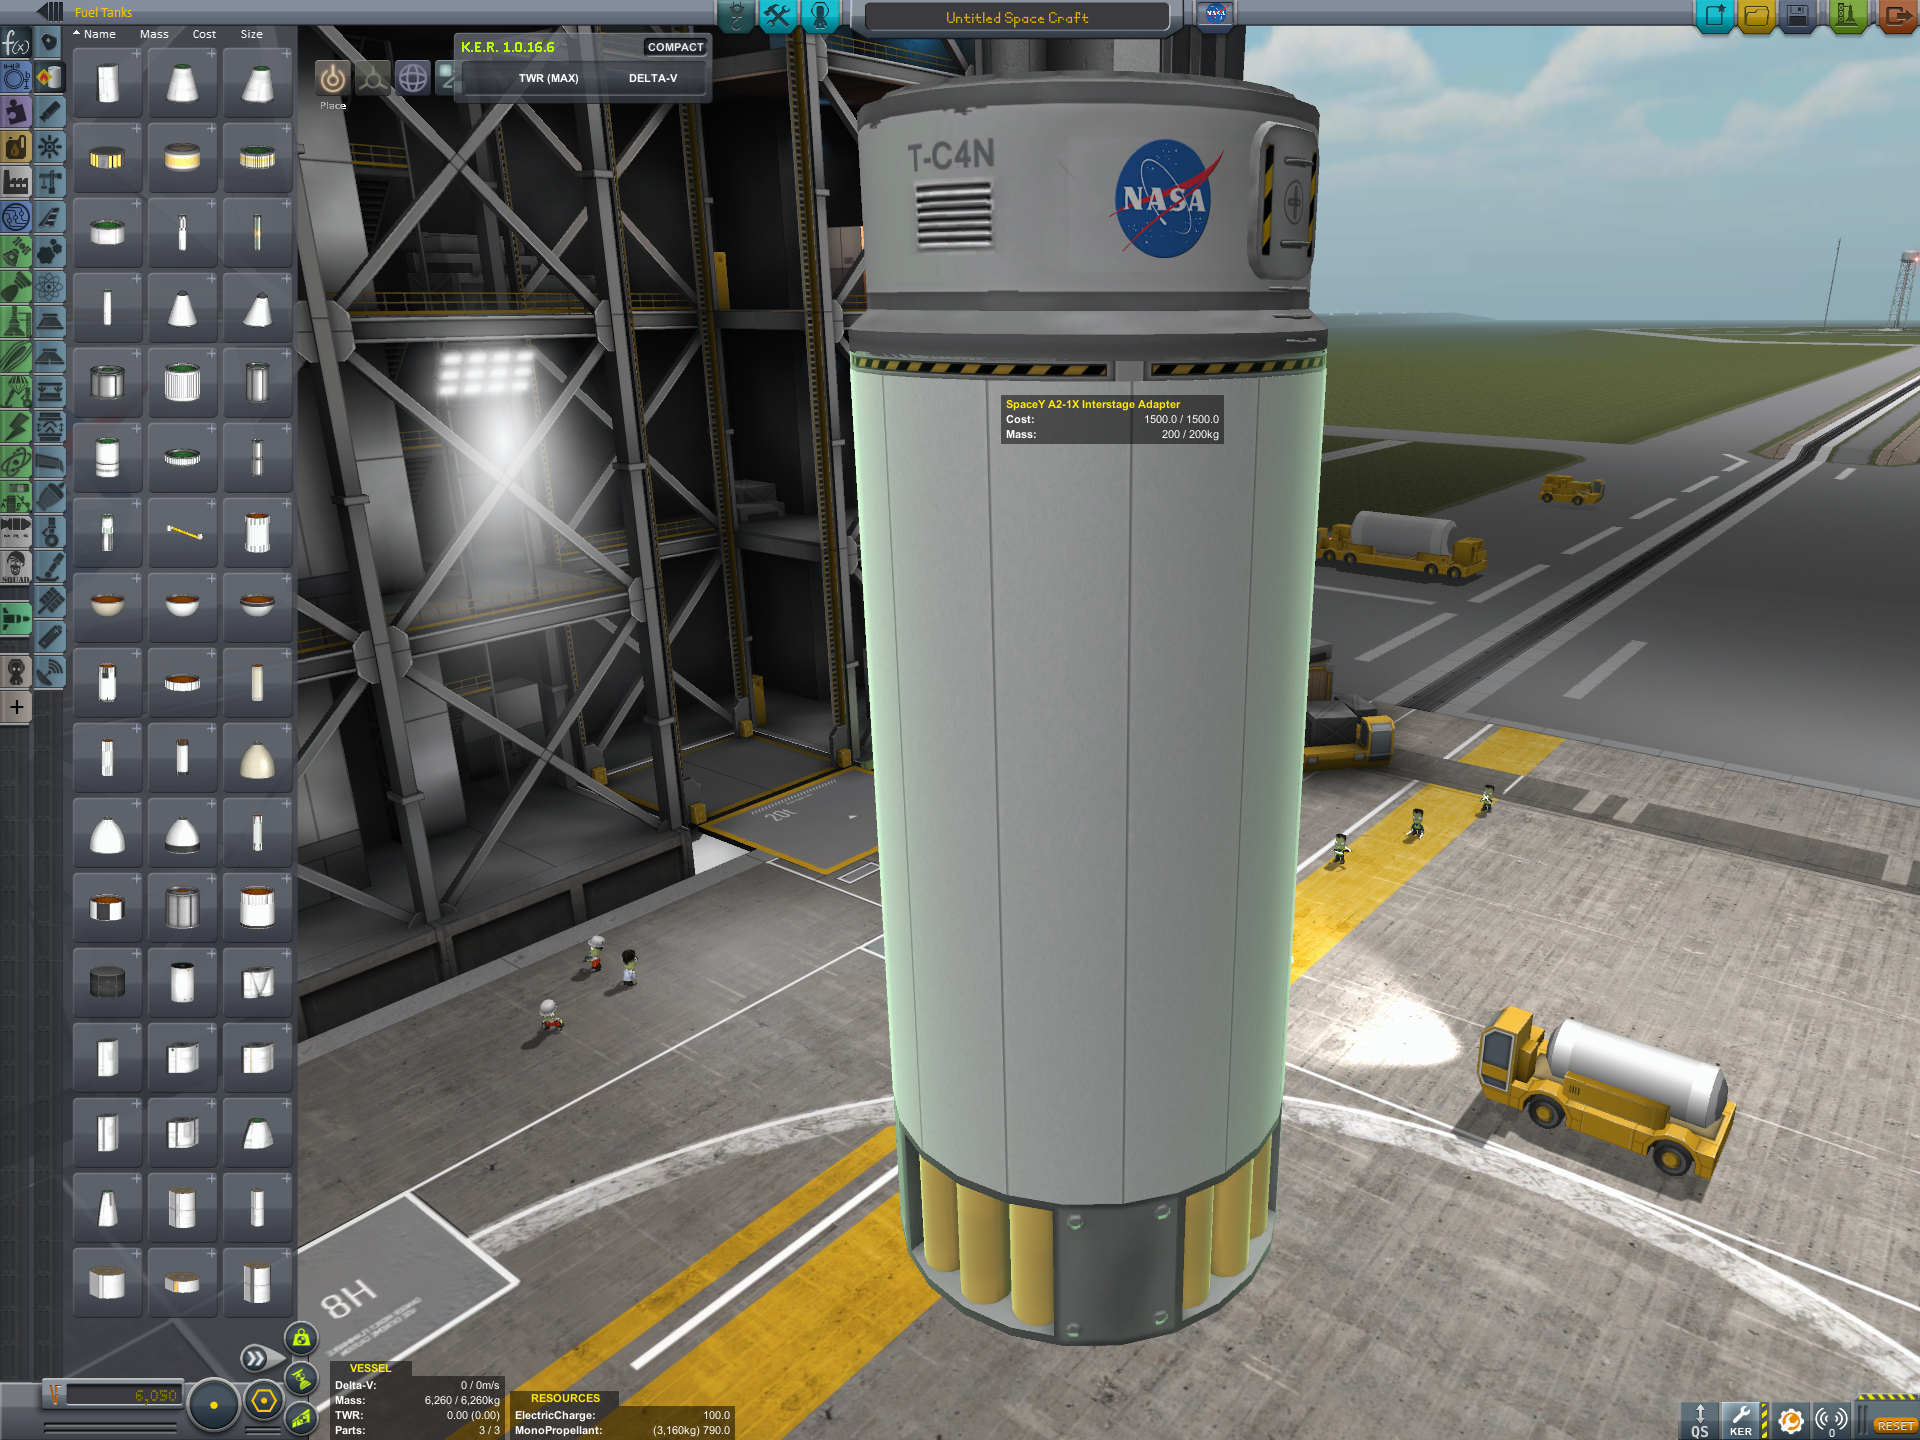The width and height of the screenshot is (1920, 1440).
Task: Toggle the QS toolbar button
Action: click(x=1700, y=1421)
